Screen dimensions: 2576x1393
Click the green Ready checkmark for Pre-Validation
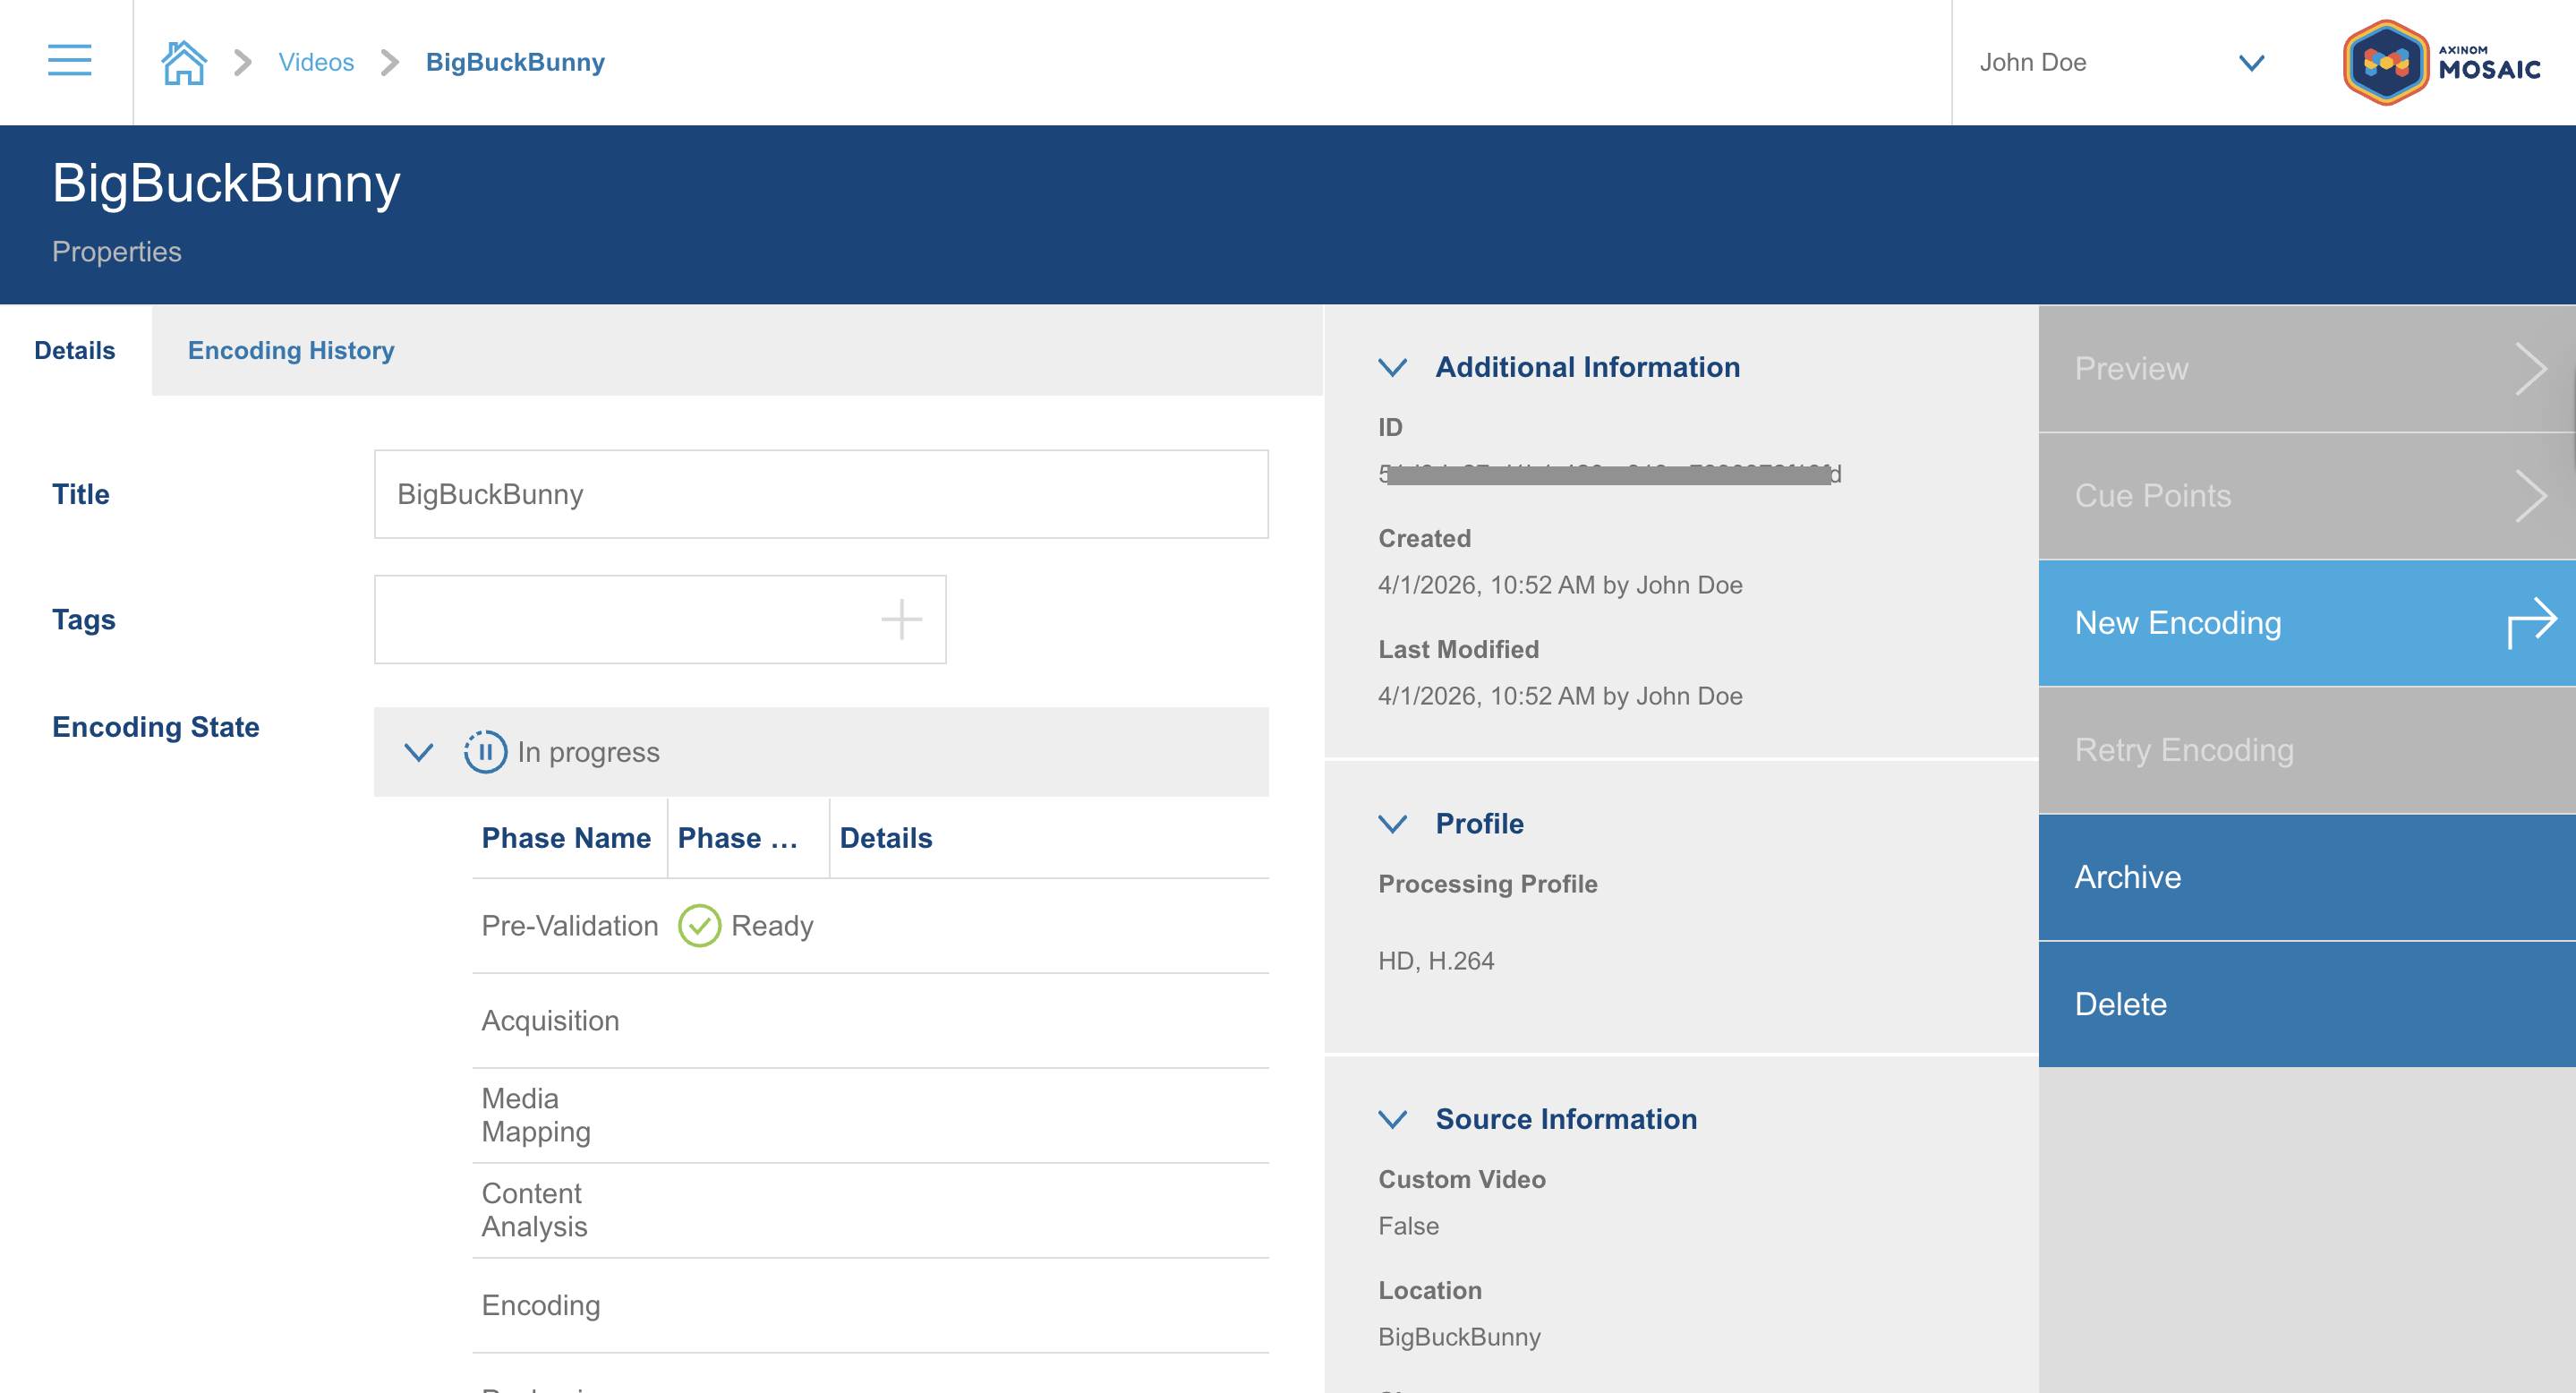coord(700,925)
